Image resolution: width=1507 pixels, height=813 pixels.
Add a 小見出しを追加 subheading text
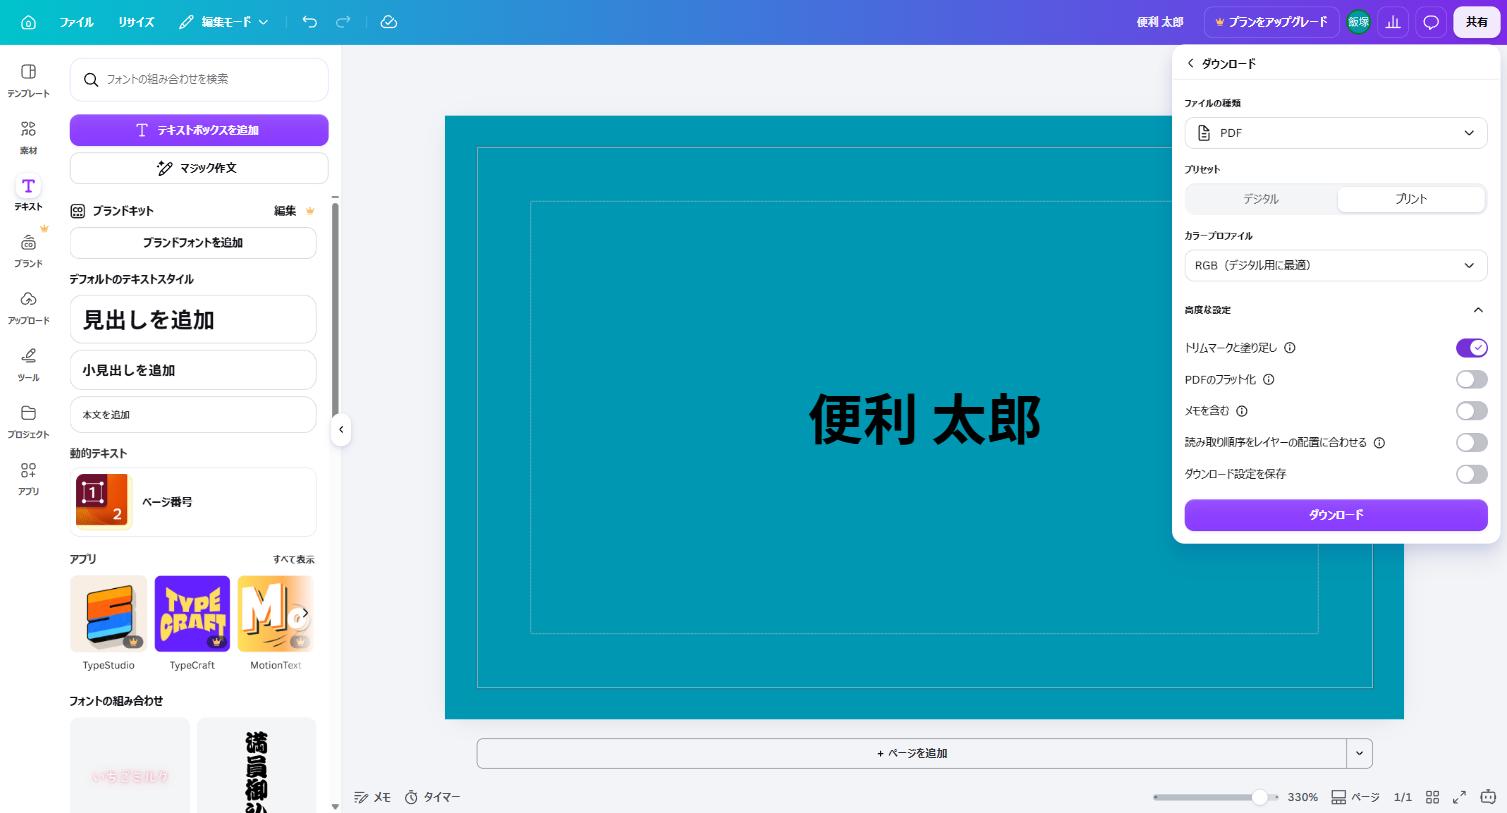tap(193, 370)
